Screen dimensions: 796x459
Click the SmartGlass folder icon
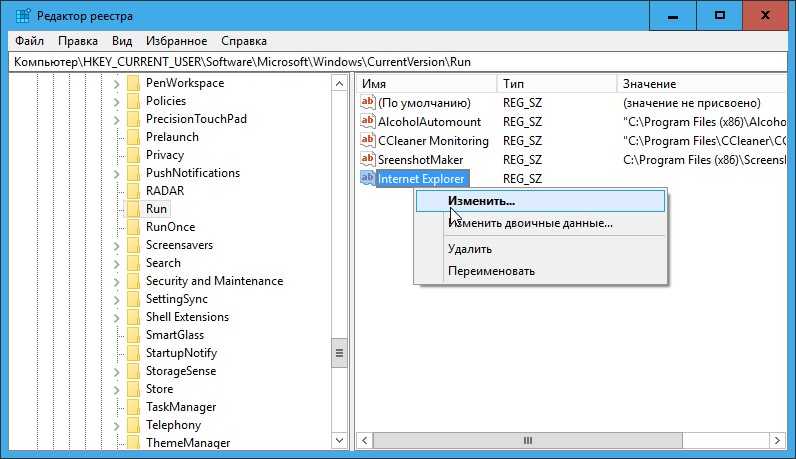(133, 335)
